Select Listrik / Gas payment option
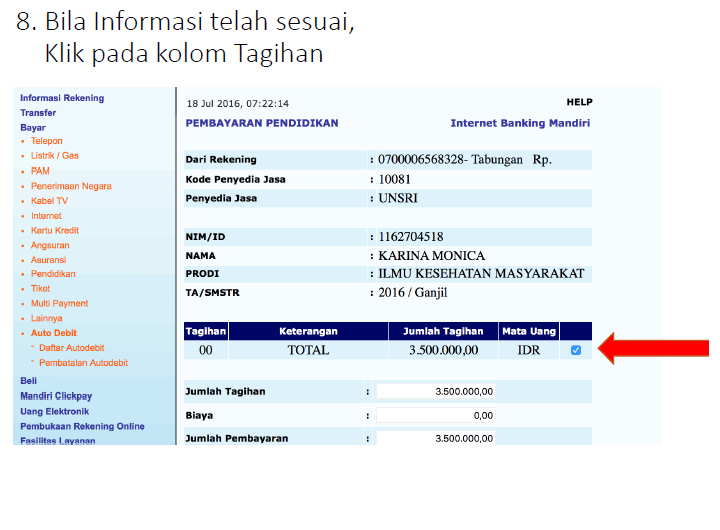 pos(54,156)
